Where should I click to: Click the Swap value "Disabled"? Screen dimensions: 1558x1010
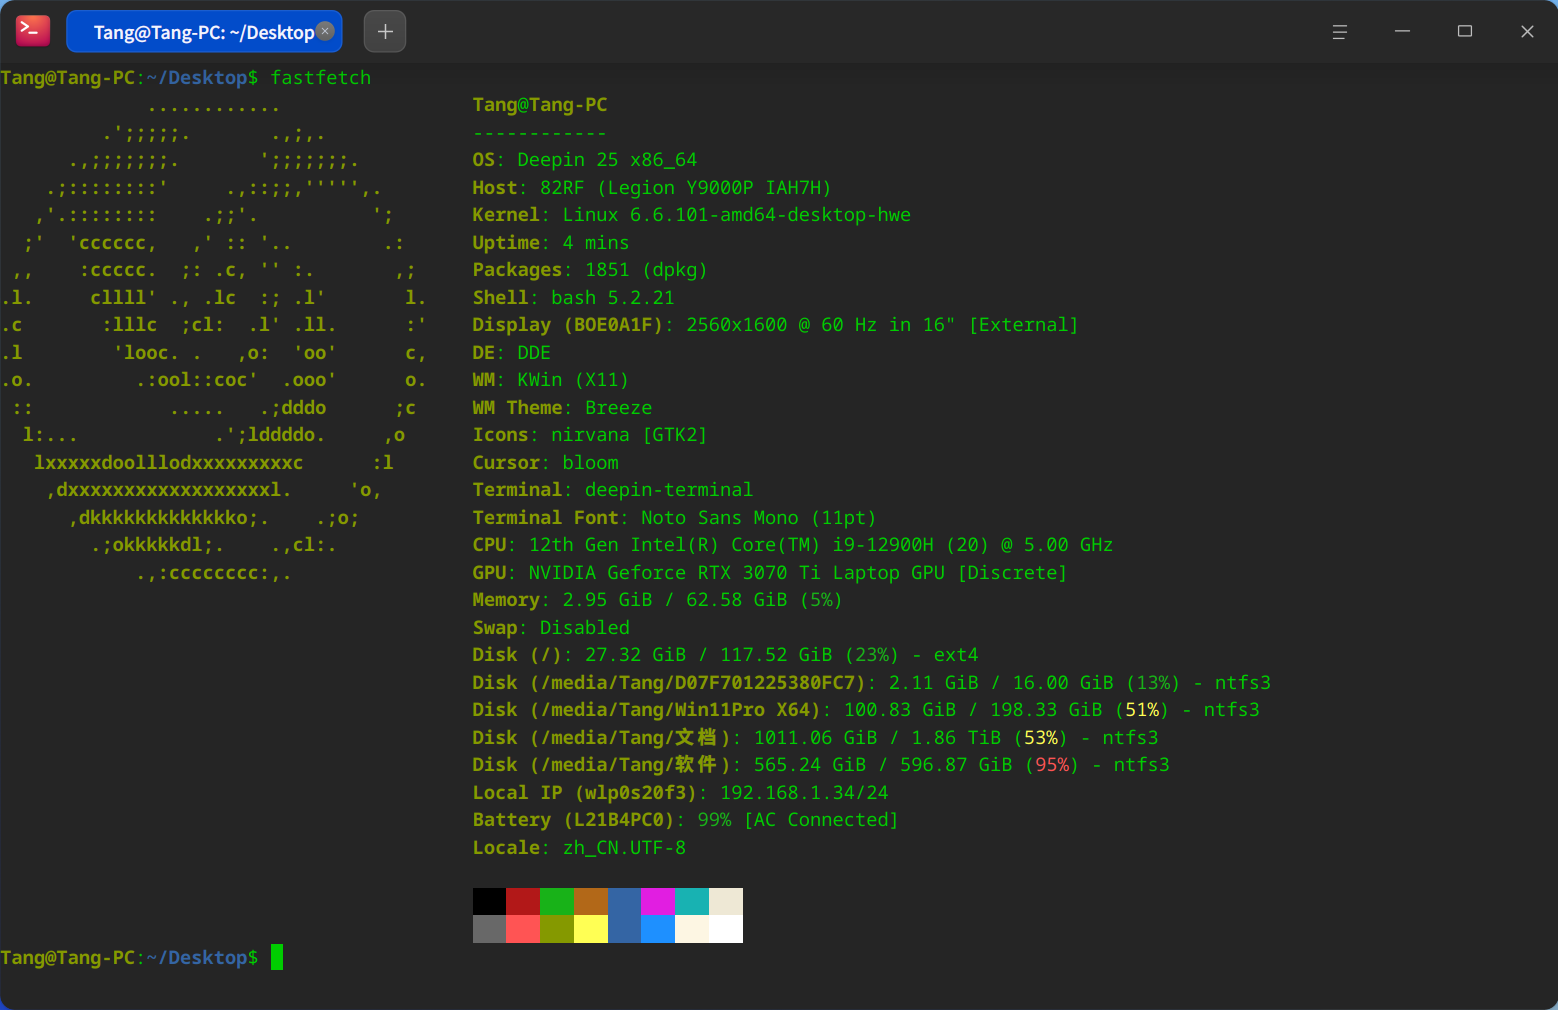point(585,628)
